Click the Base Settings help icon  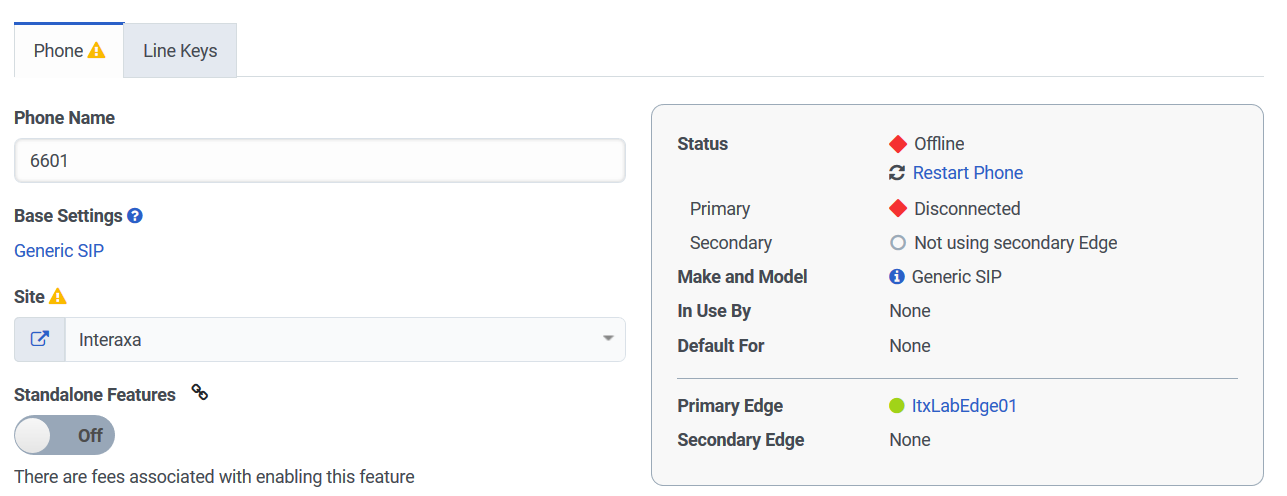(x=135, y=216)
